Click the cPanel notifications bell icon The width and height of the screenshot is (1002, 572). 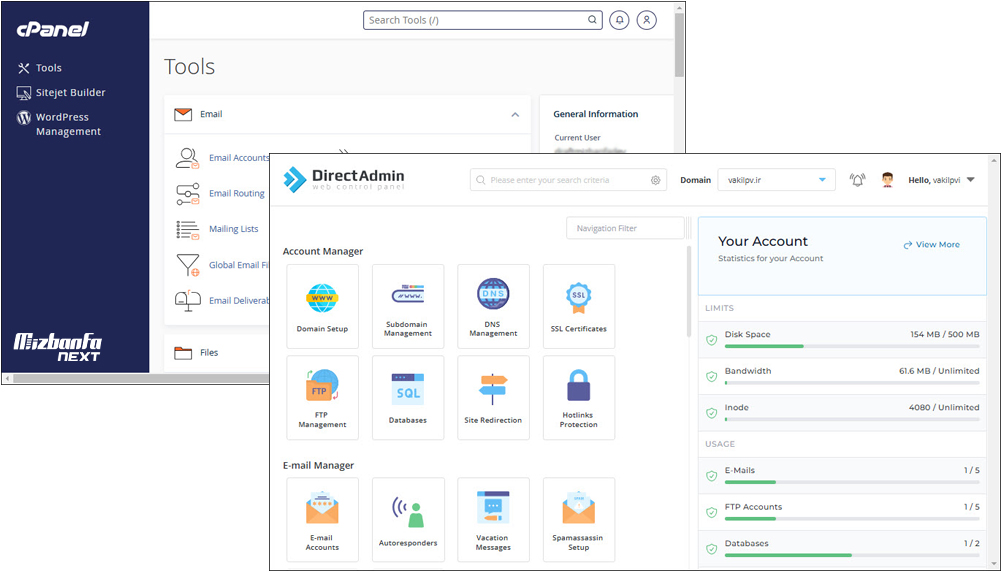pos(619,20)
